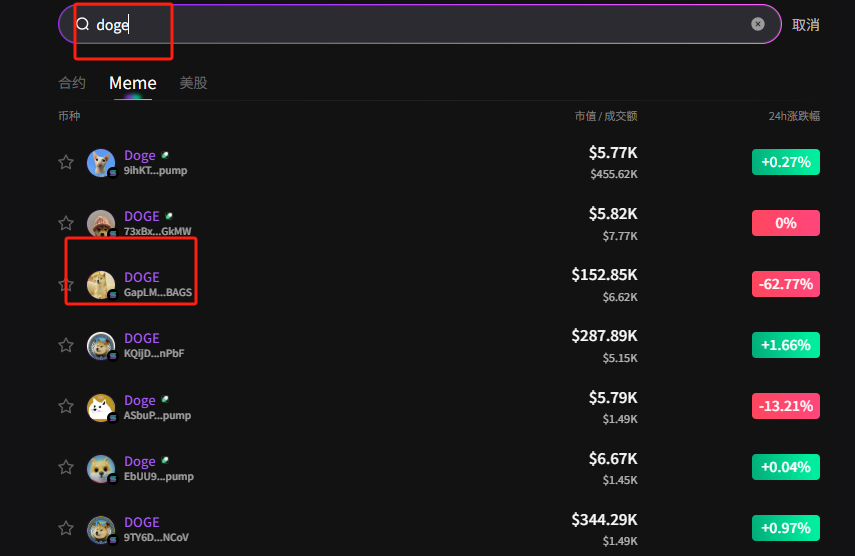Star the DOGE KQijD...nPbF token

66,346
